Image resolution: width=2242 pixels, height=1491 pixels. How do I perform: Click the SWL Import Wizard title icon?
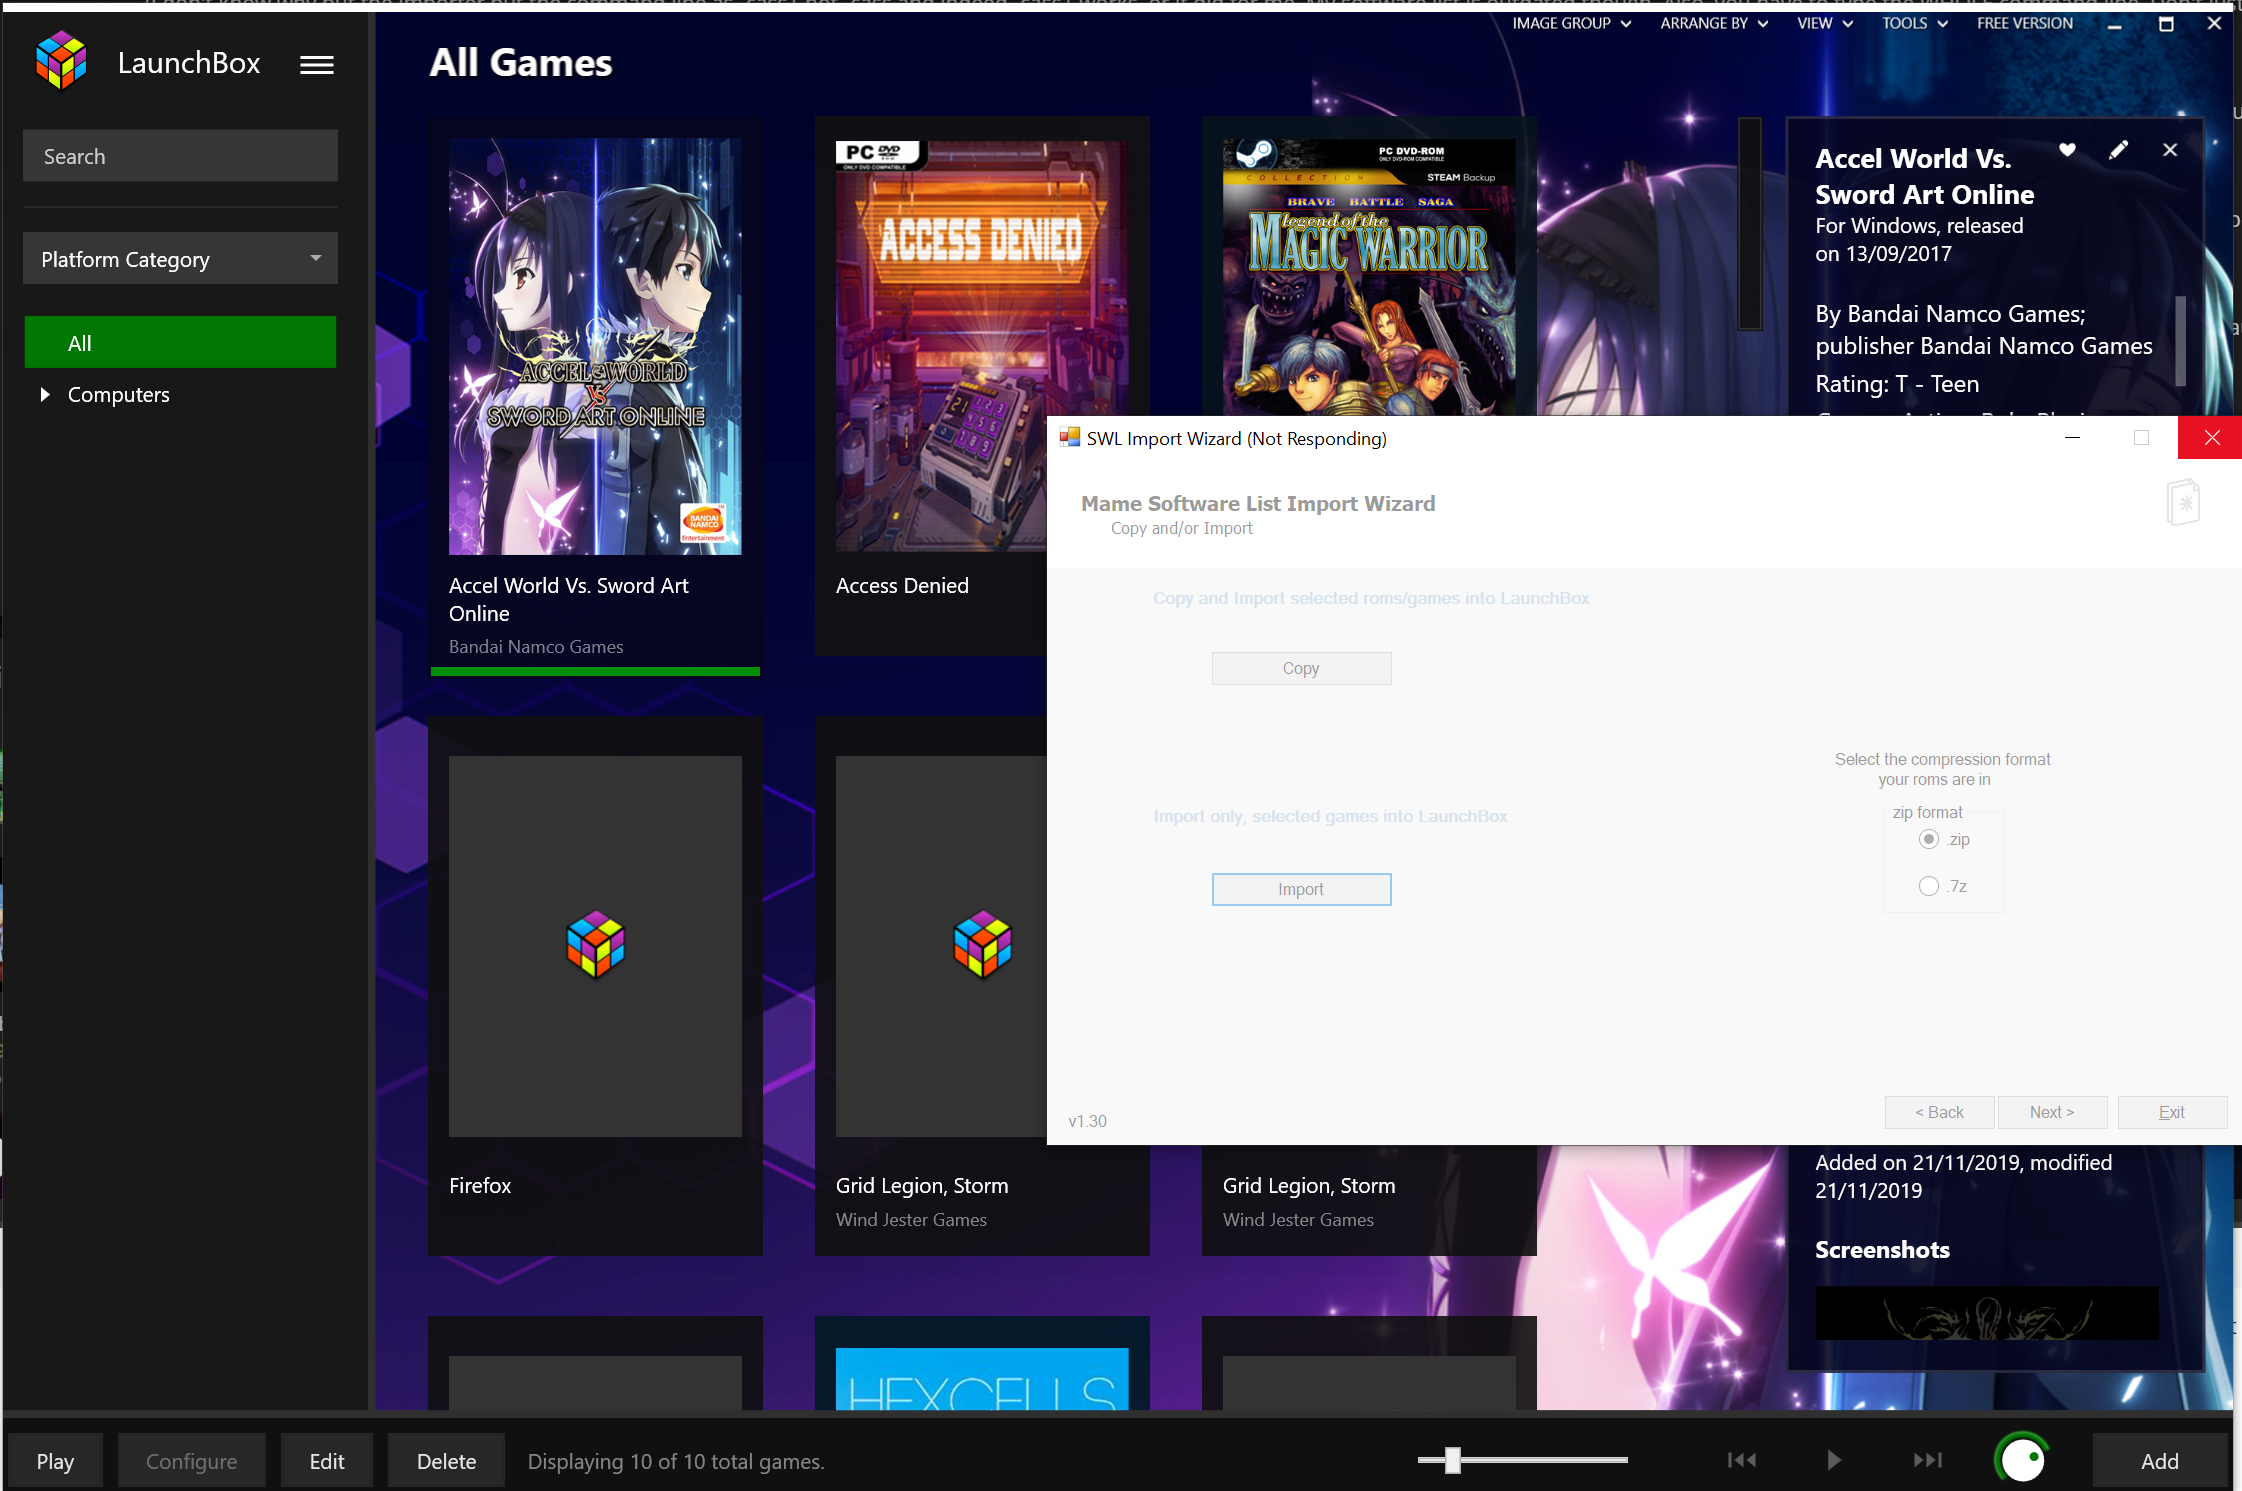pyautogui.click(x=1070, y=438)
